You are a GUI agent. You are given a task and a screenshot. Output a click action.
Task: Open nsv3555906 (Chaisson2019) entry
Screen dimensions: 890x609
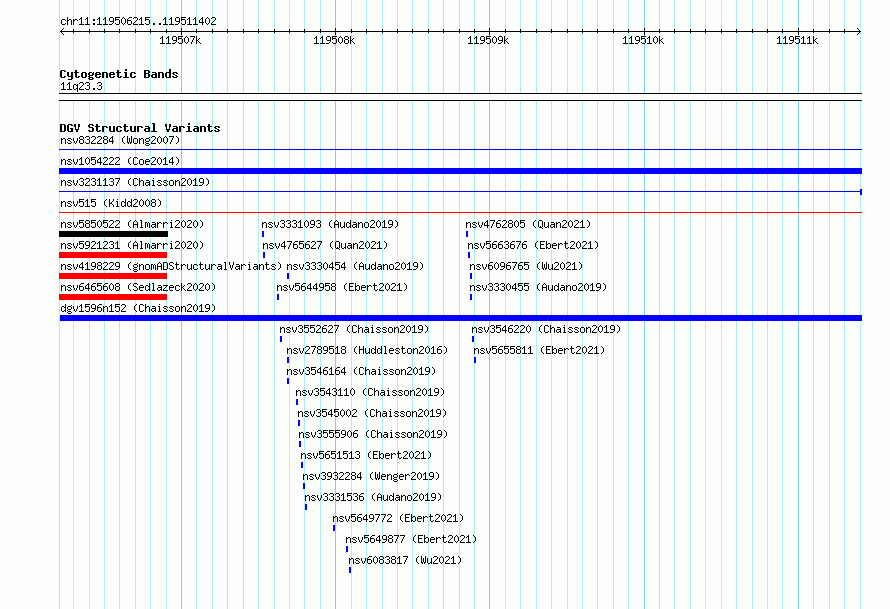[x=373, y=434]
